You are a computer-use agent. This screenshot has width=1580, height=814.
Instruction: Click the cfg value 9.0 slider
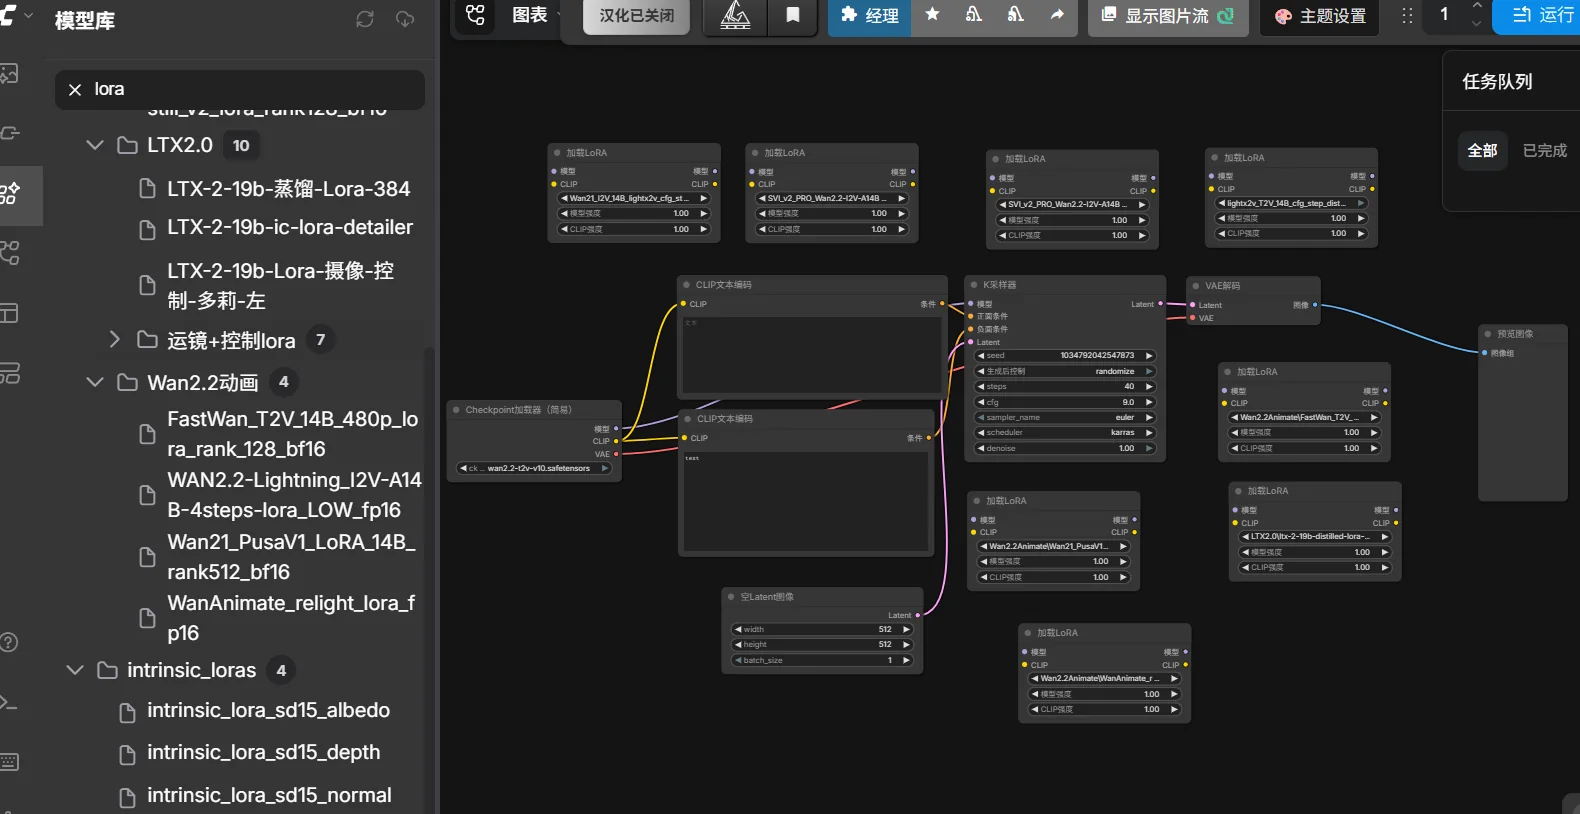click(1065, 402)
